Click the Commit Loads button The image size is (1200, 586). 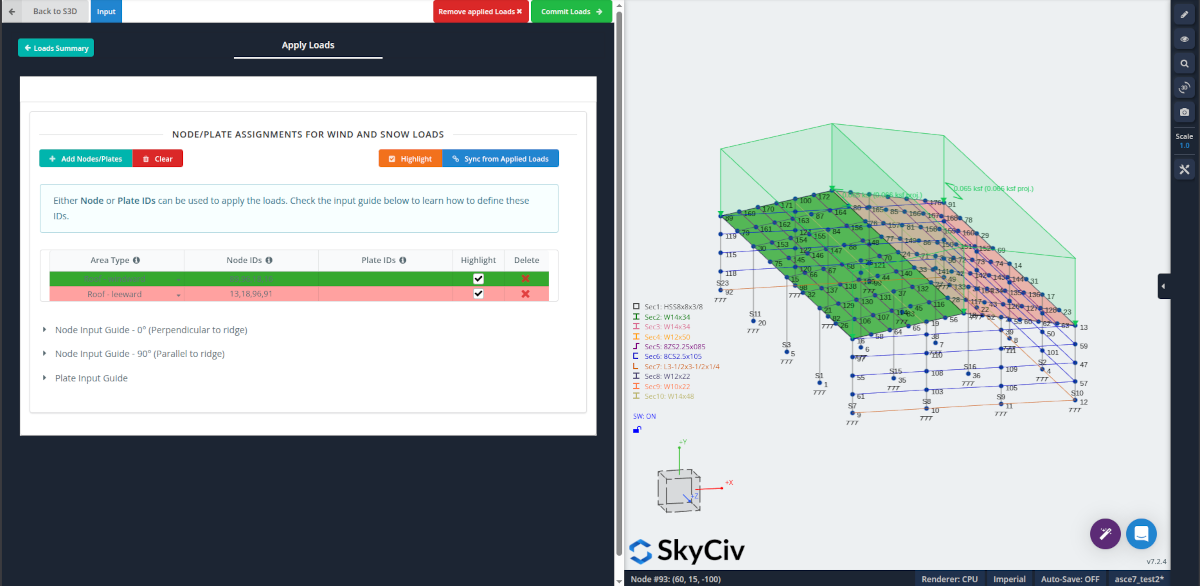570,11
